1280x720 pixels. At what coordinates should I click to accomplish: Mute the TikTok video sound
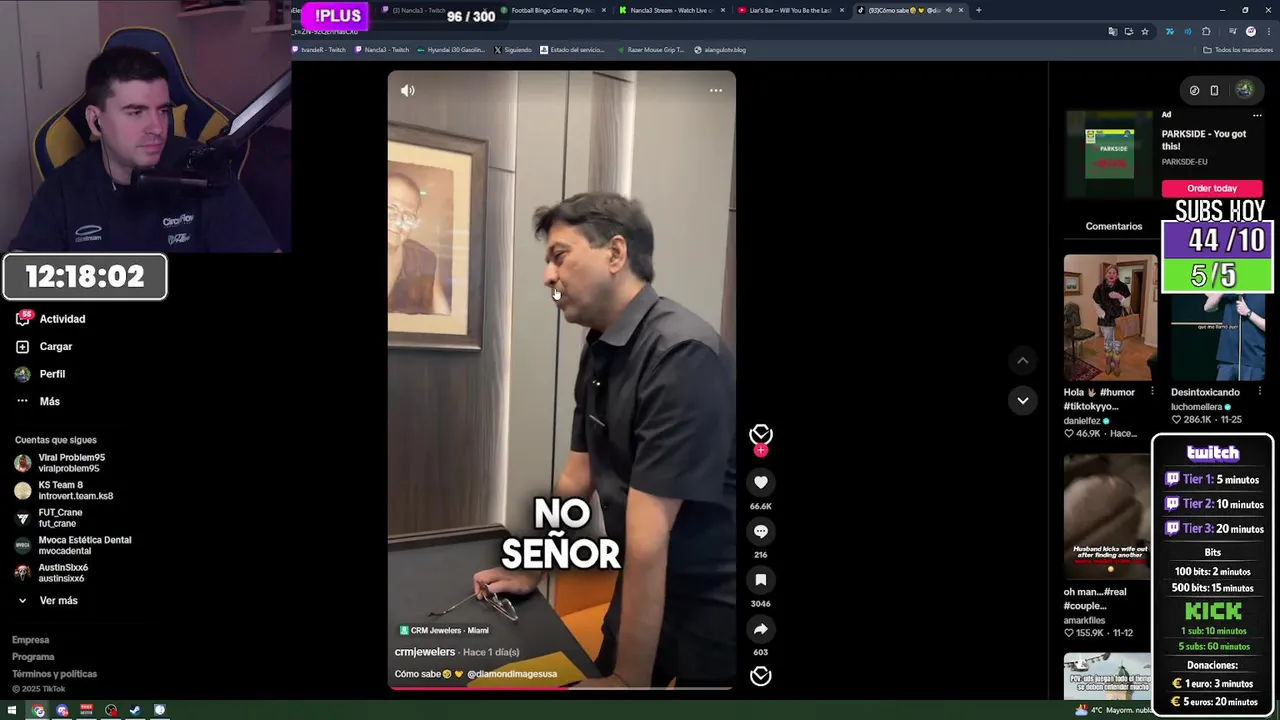[x=407, y=90]
